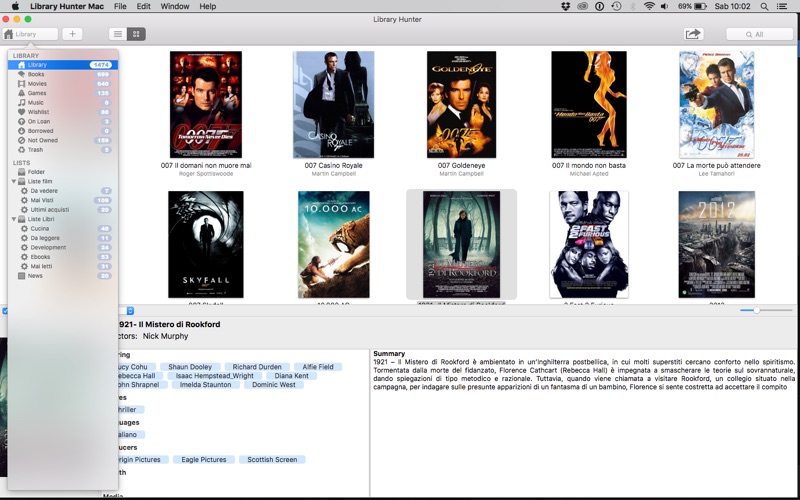The width and height of the screenshot is (800, 500).
Task: Open the Dropbox menu bar icon
Action: [565, 6]
